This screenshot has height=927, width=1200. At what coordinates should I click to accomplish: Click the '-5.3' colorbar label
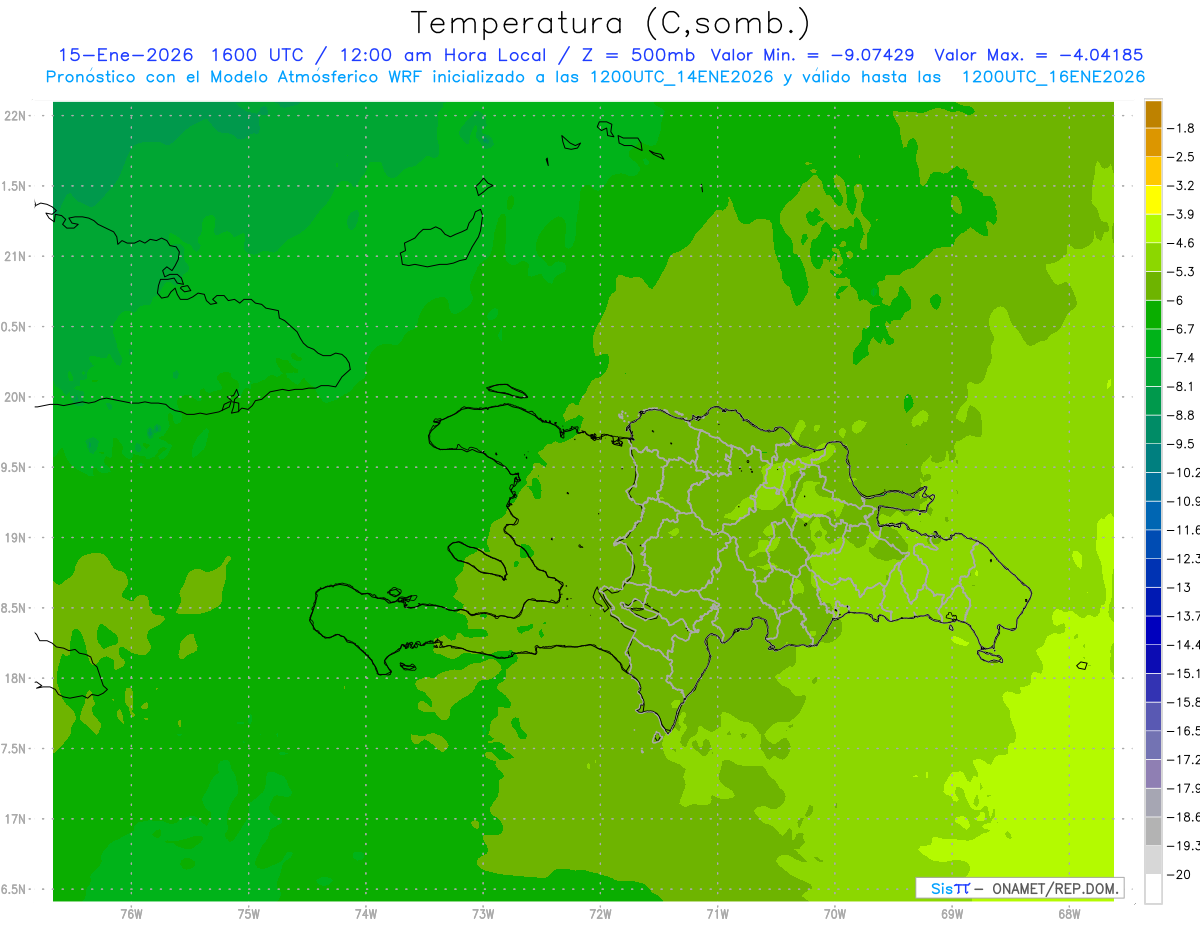click(x=1182, y=271)
